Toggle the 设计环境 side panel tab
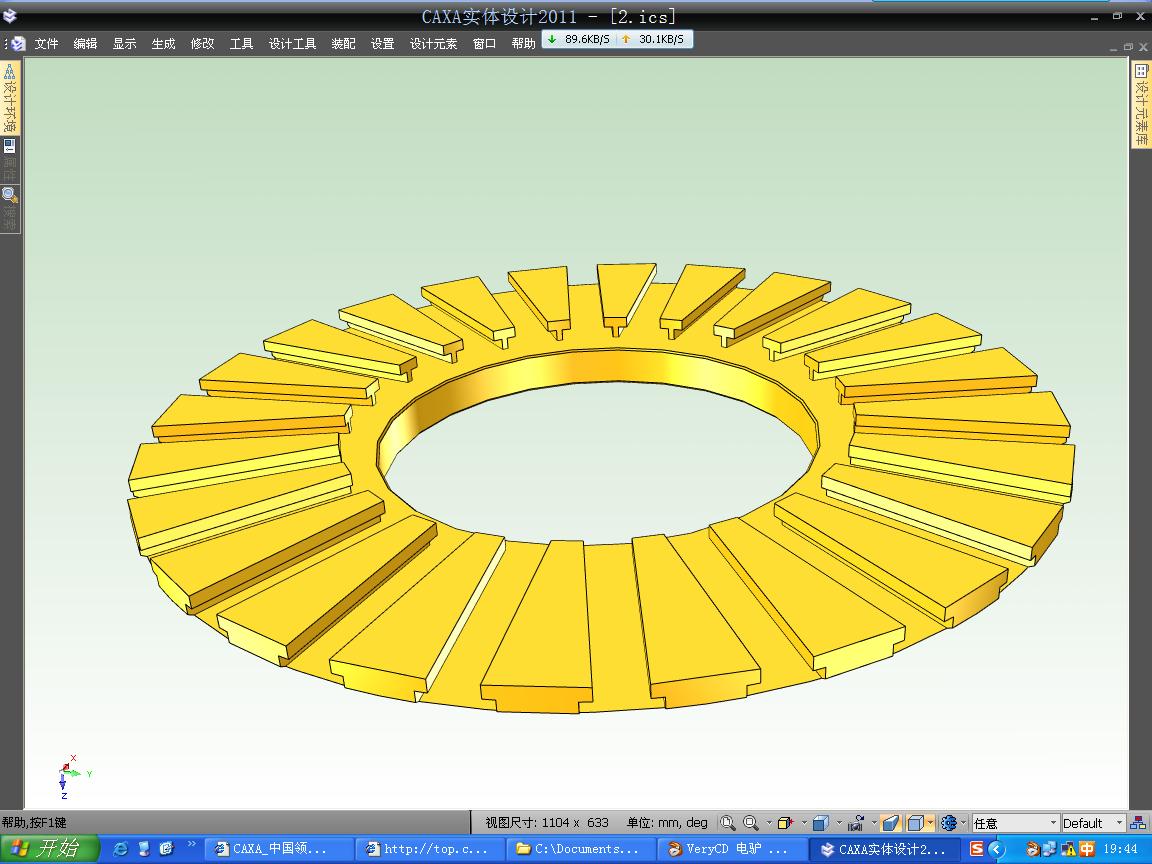Image resolution: width=1152 pixels, height=864 pixels. [9, 98]
